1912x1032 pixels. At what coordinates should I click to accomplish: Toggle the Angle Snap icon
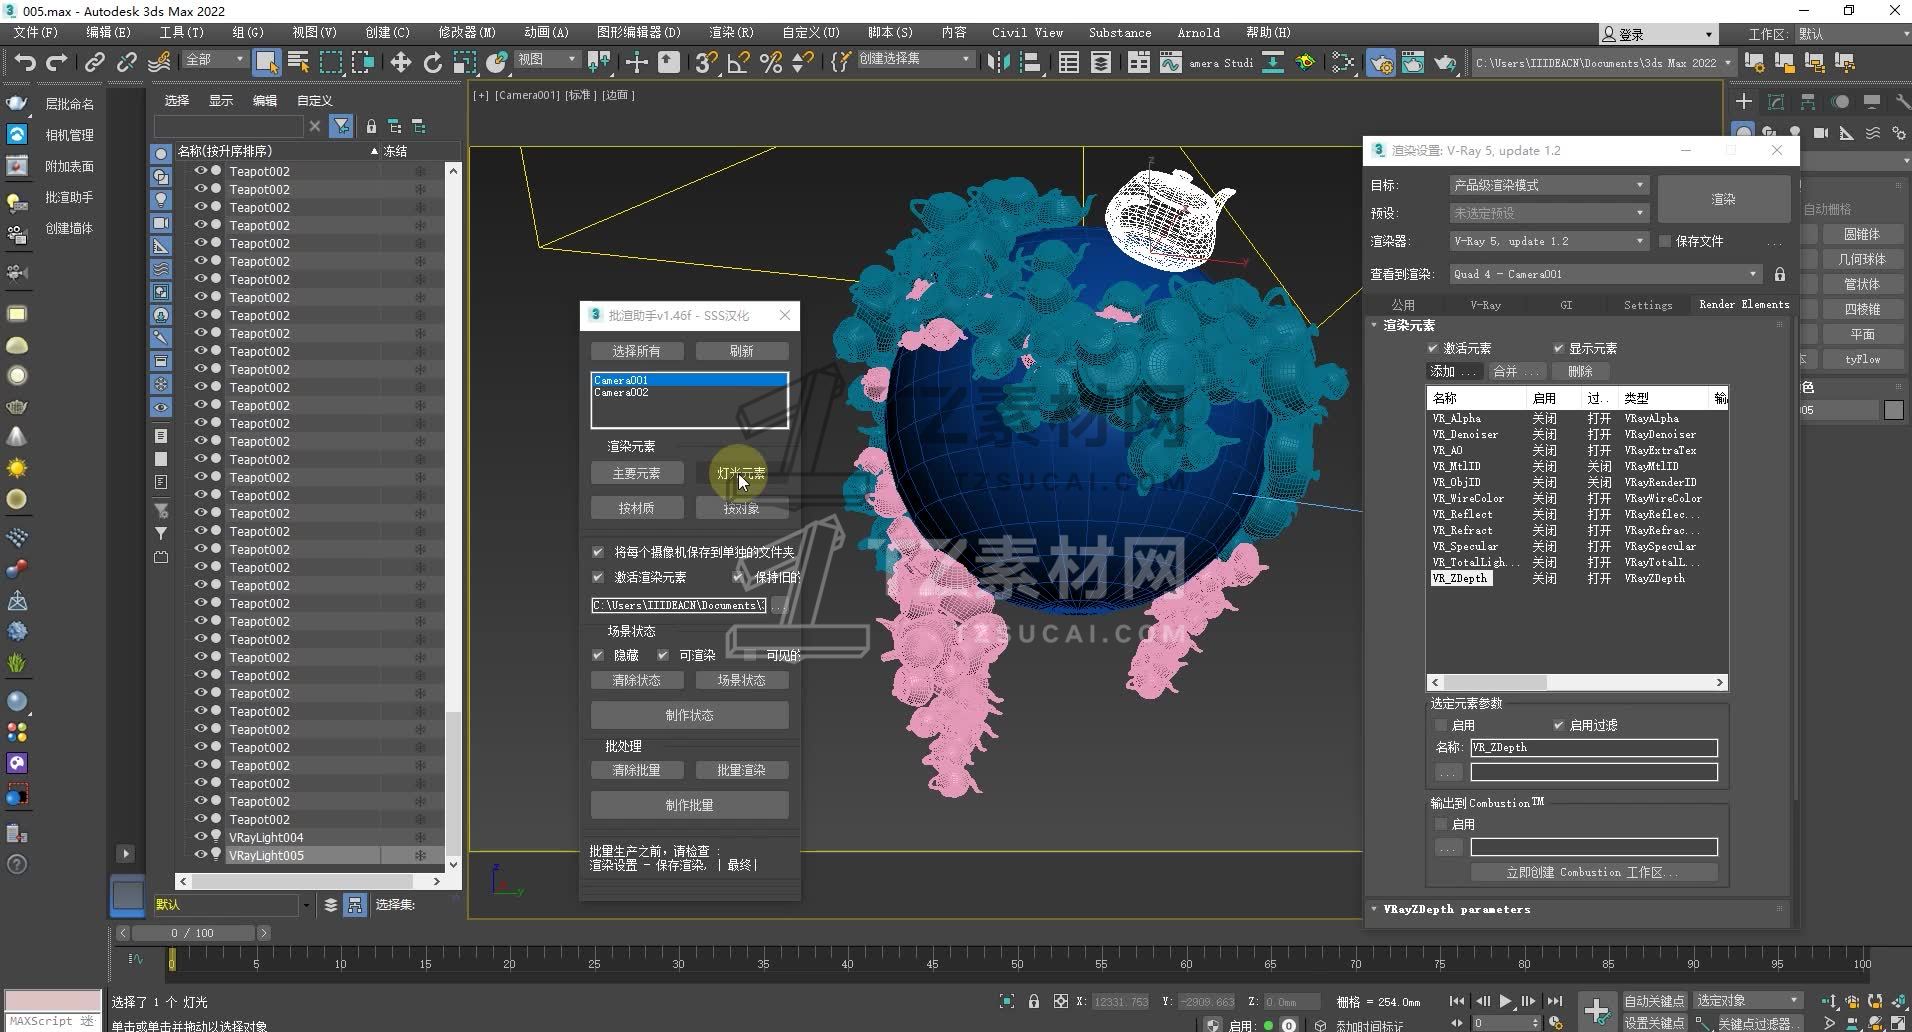[x=738, y=63]
